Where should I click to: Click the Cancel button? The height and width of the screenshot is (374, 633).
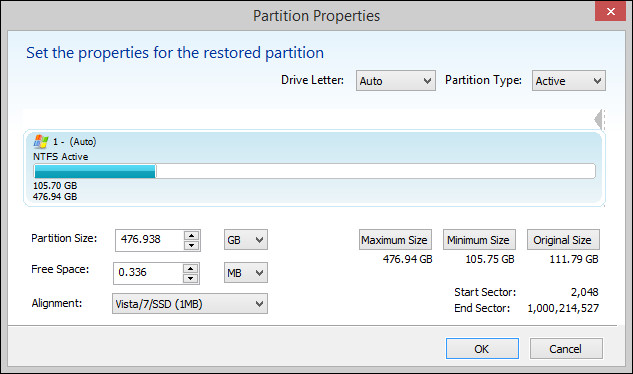pos(566,349)
